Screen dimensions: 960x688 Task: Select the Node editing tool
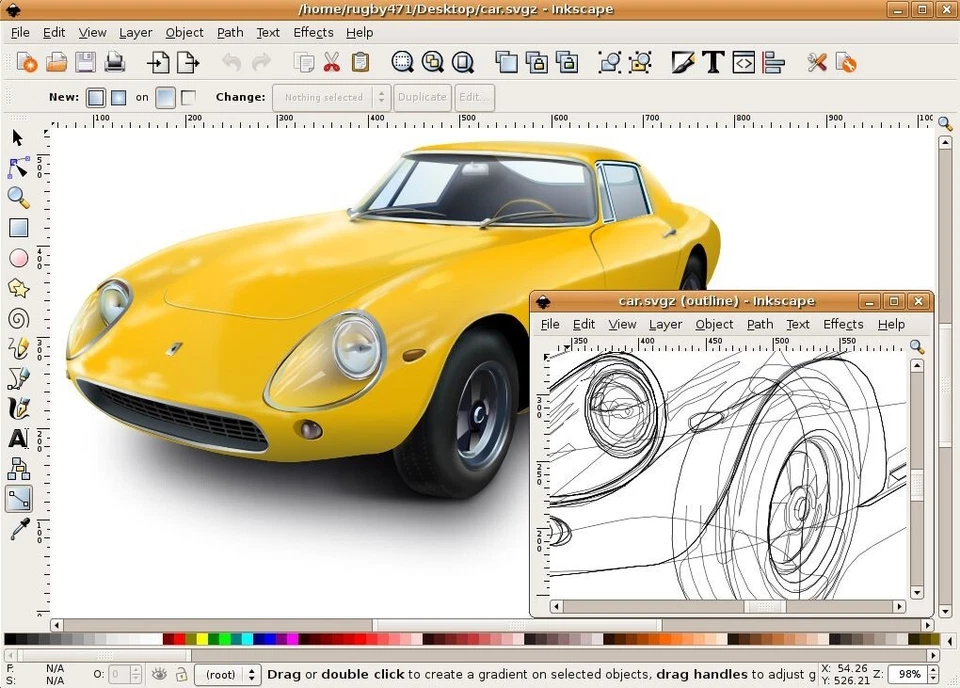(17, 167)
